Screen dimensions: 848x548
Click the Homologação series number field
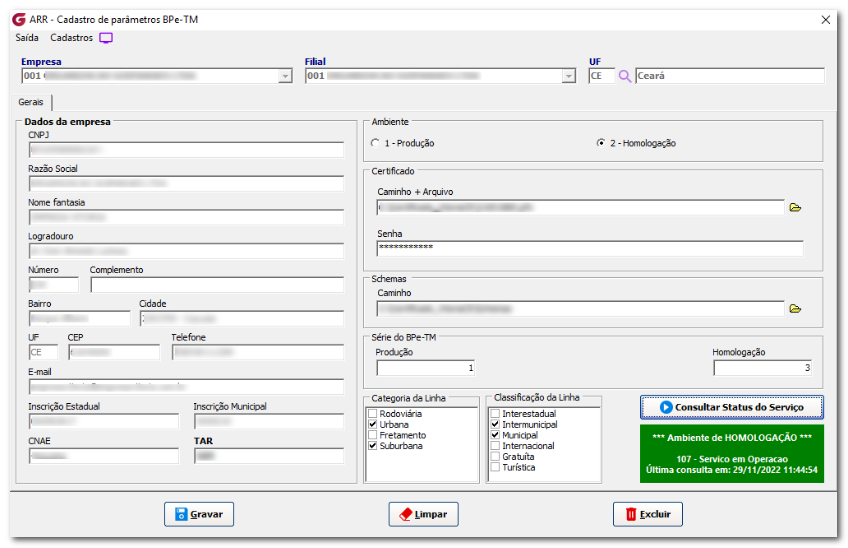(763, 368)
